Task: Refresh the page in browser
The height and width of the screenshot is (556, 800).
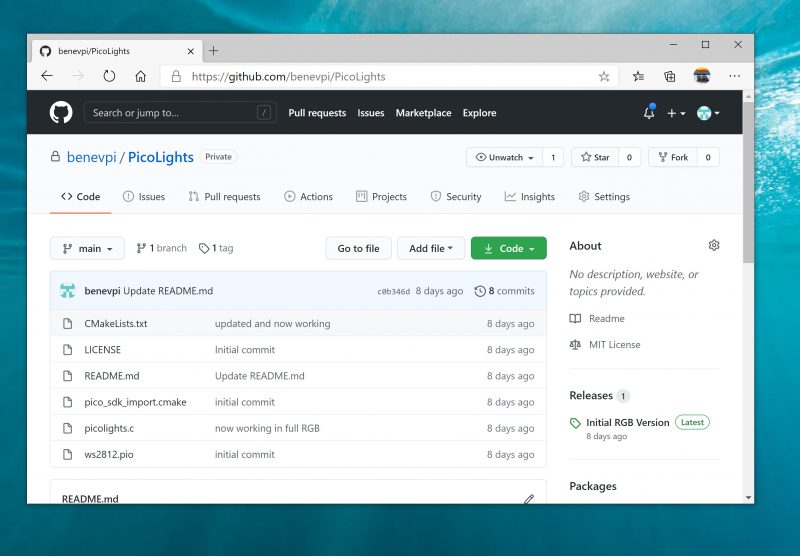Action: click(109, 76)
